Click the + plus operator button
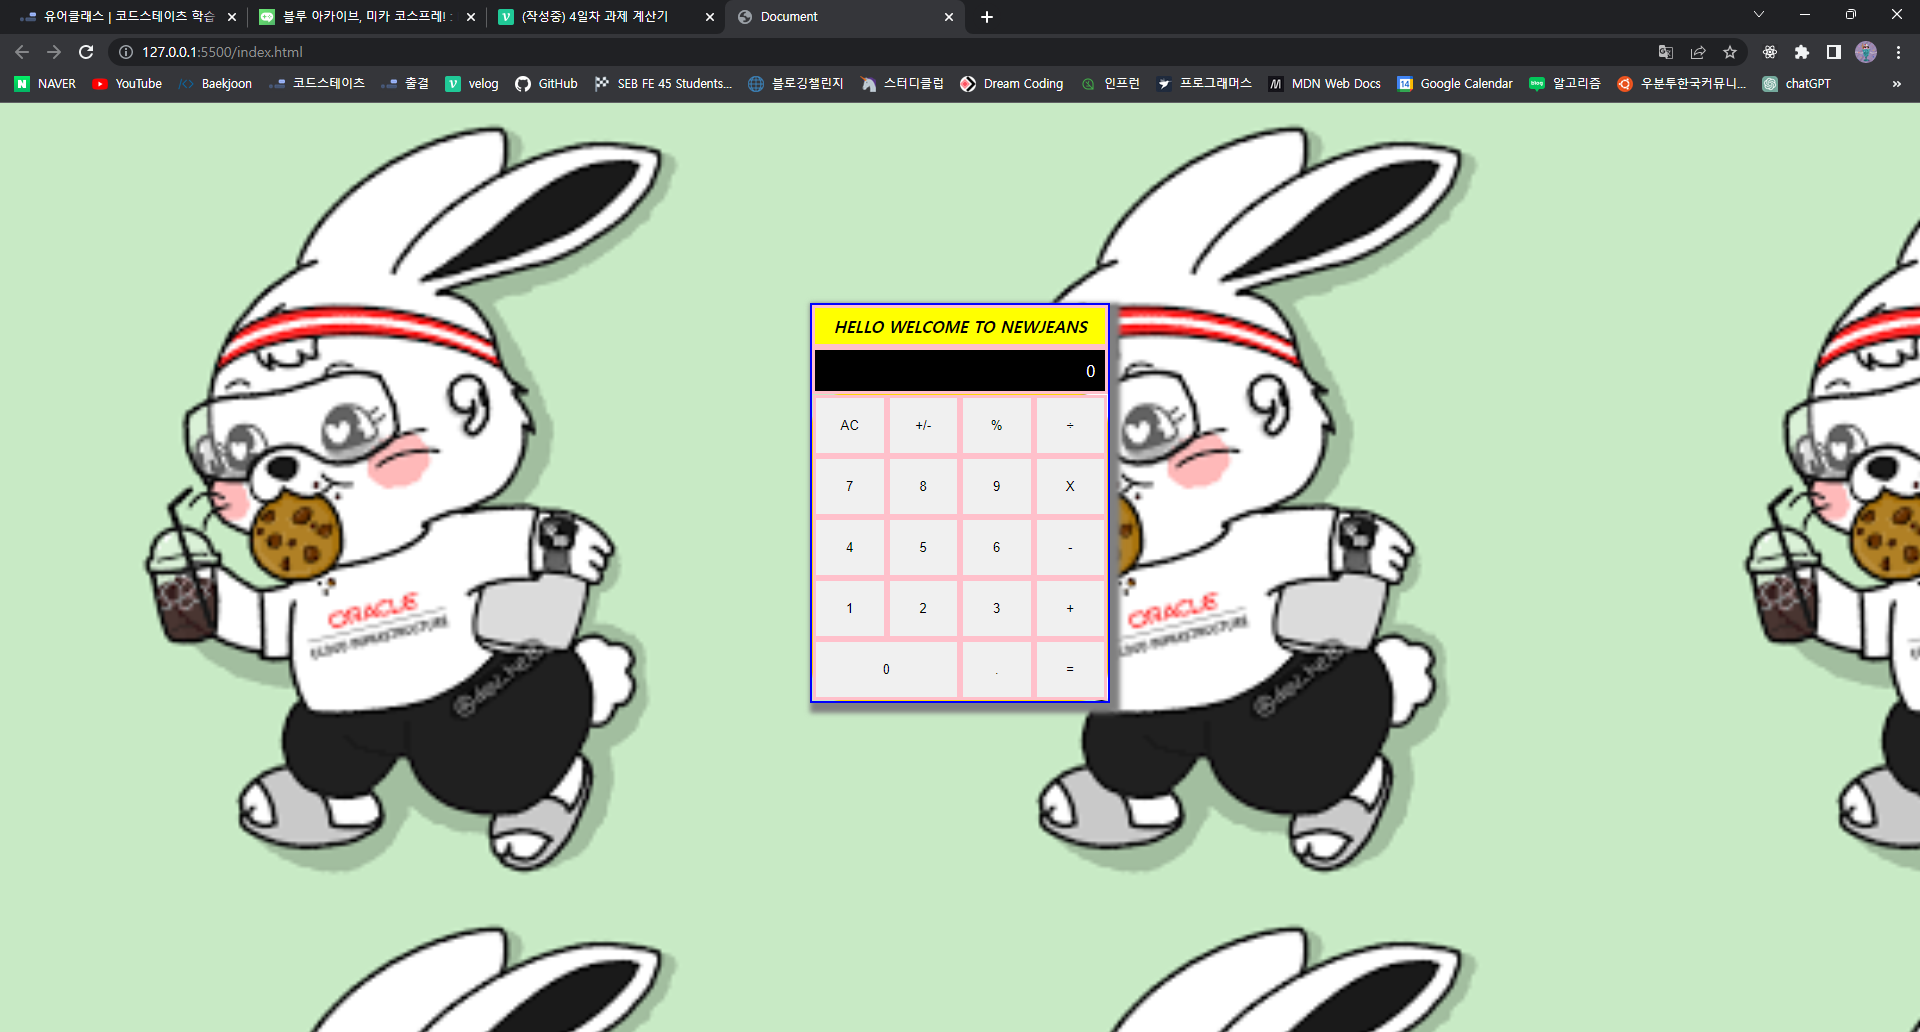 [1070, 609]
